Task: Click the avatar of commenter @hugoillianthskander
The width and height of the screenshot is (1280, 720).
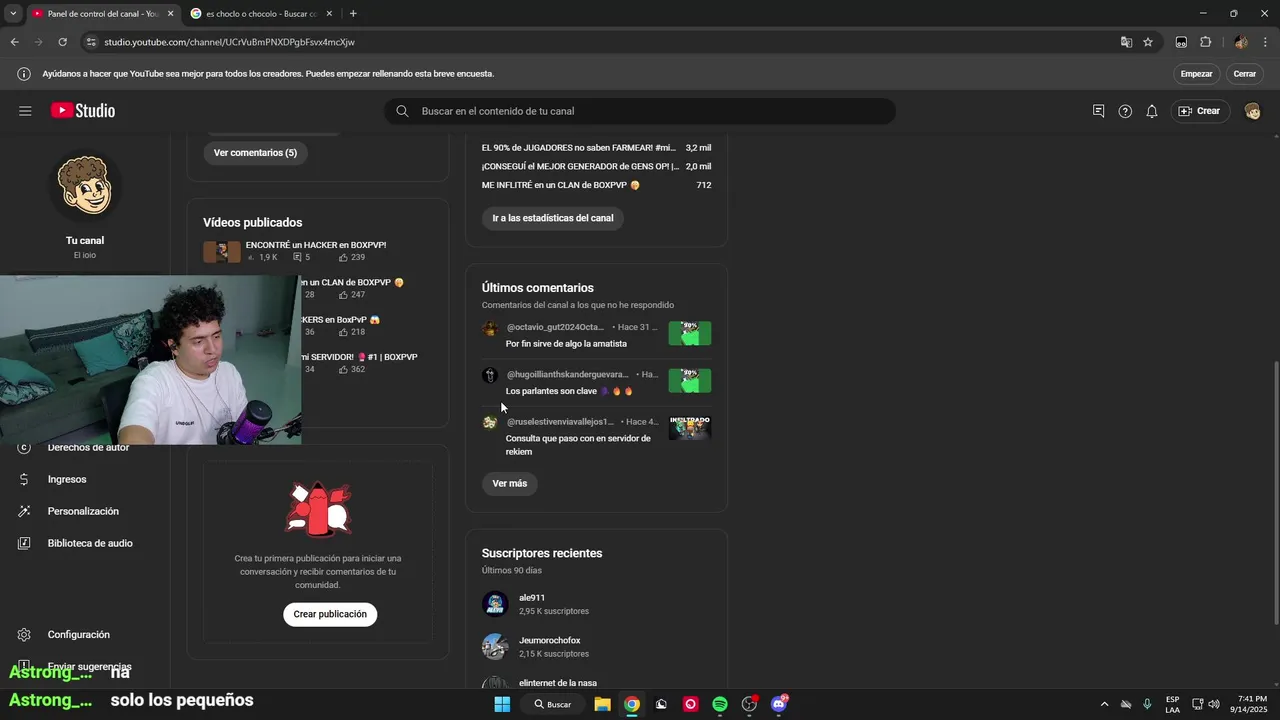Action: coord(490,375)
